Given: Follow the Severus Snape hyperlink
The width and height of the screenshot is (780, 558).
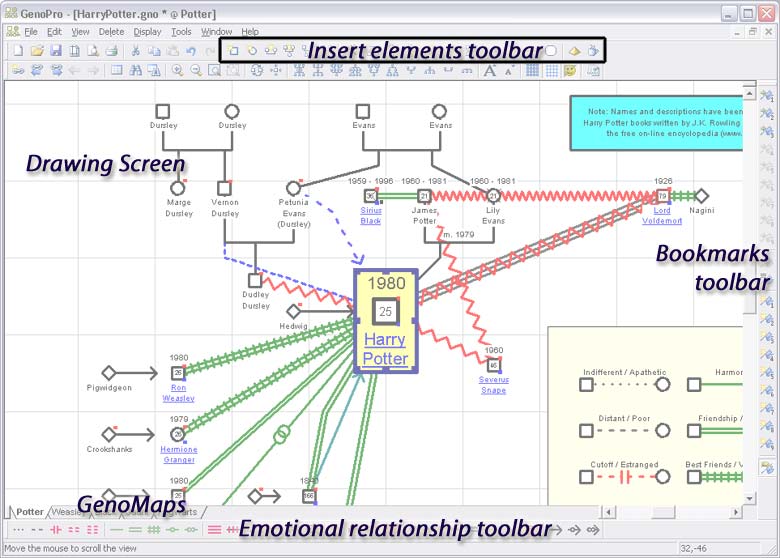Looking at the screenshot, I should tap(493, 385).
